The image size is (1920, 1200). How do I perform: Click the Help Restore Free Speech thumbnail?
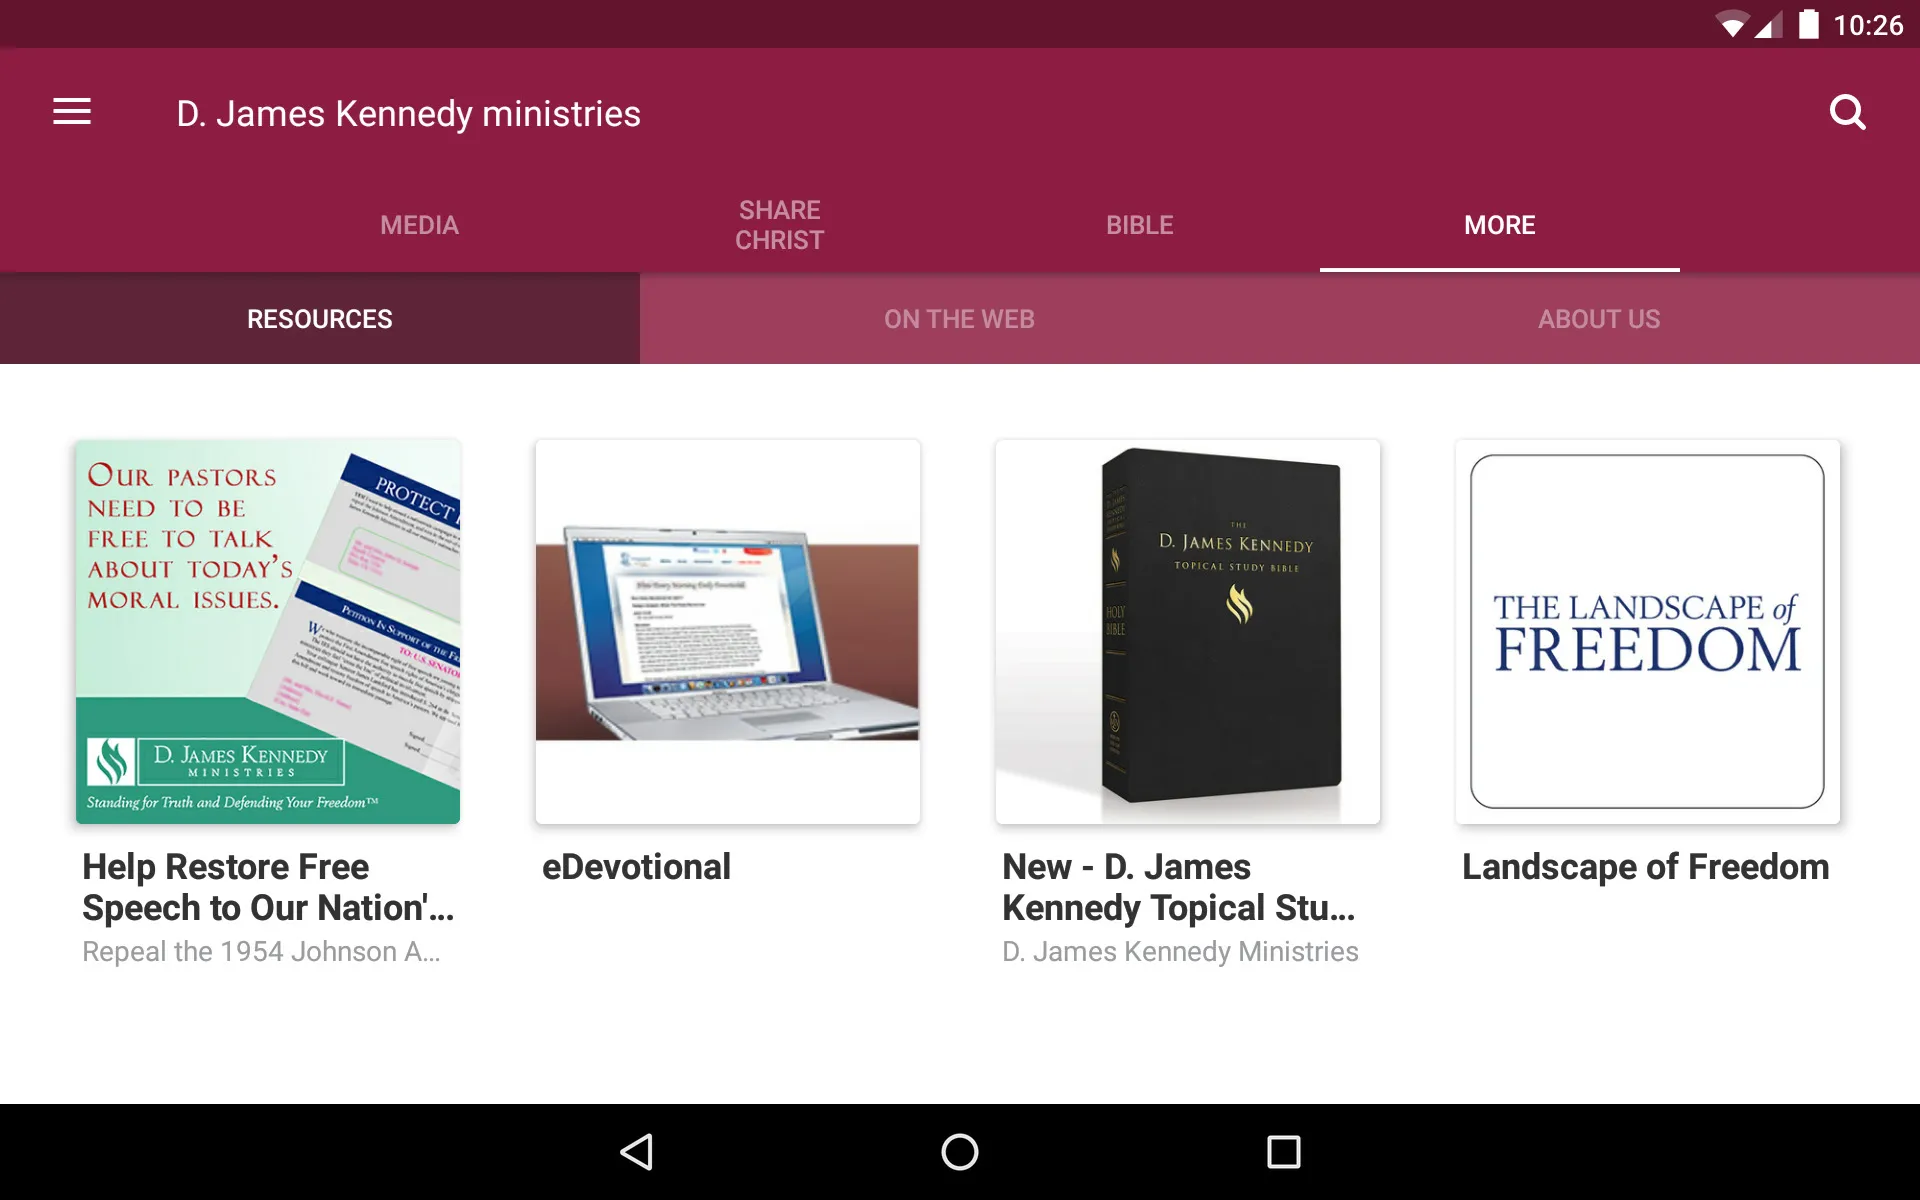pos(270,632)
